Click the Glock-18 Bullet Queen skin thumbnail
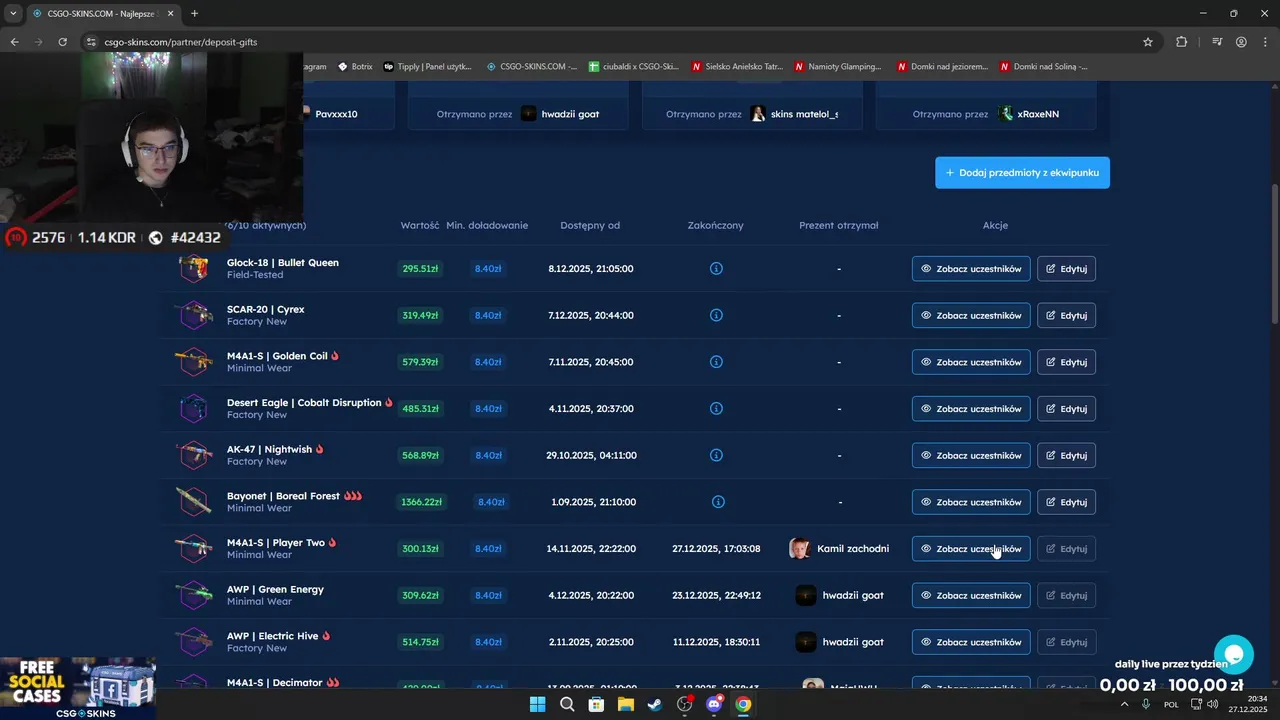Image resolution: width=1280 pixels, height=720 pixels. (193, 268)
